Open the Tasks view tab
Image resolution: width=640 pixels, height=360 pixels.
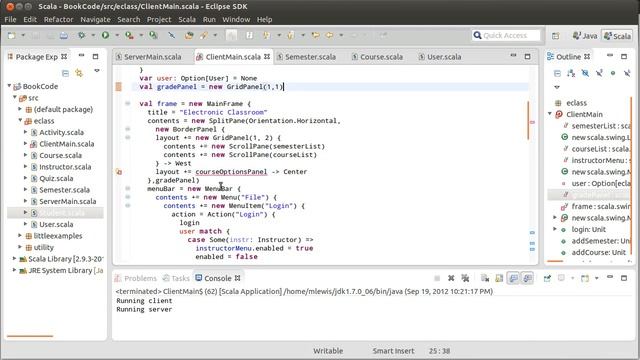click(176, 278)
